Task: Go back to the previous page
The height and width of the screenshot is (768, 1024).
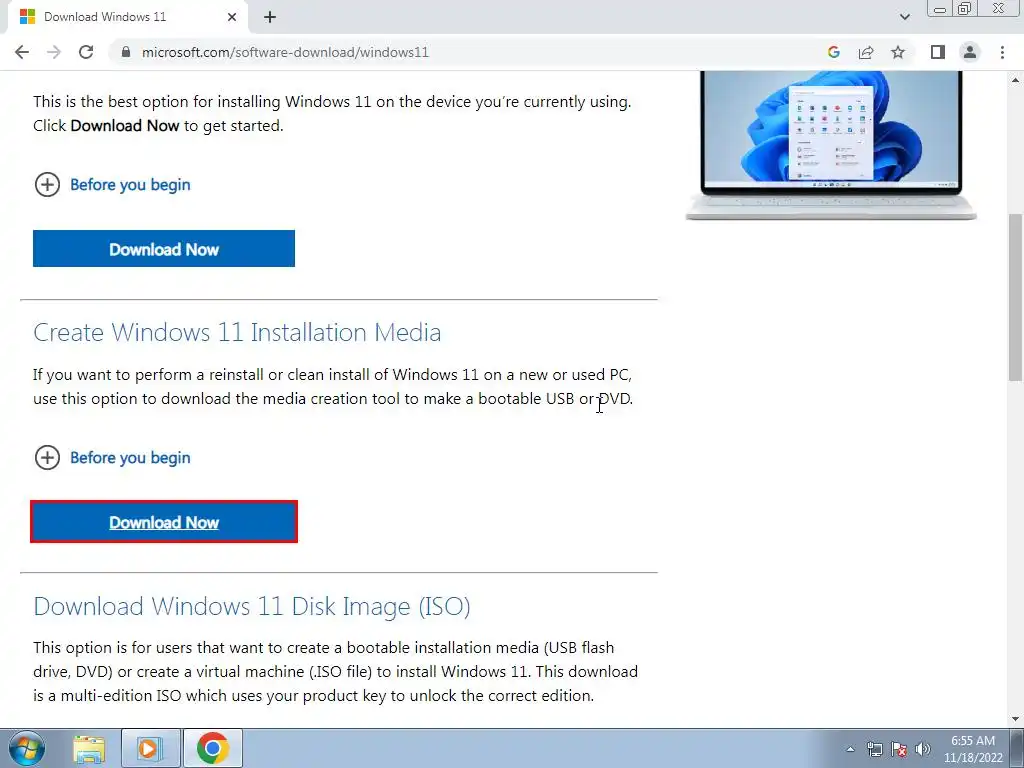Action: tap(22, 52)
